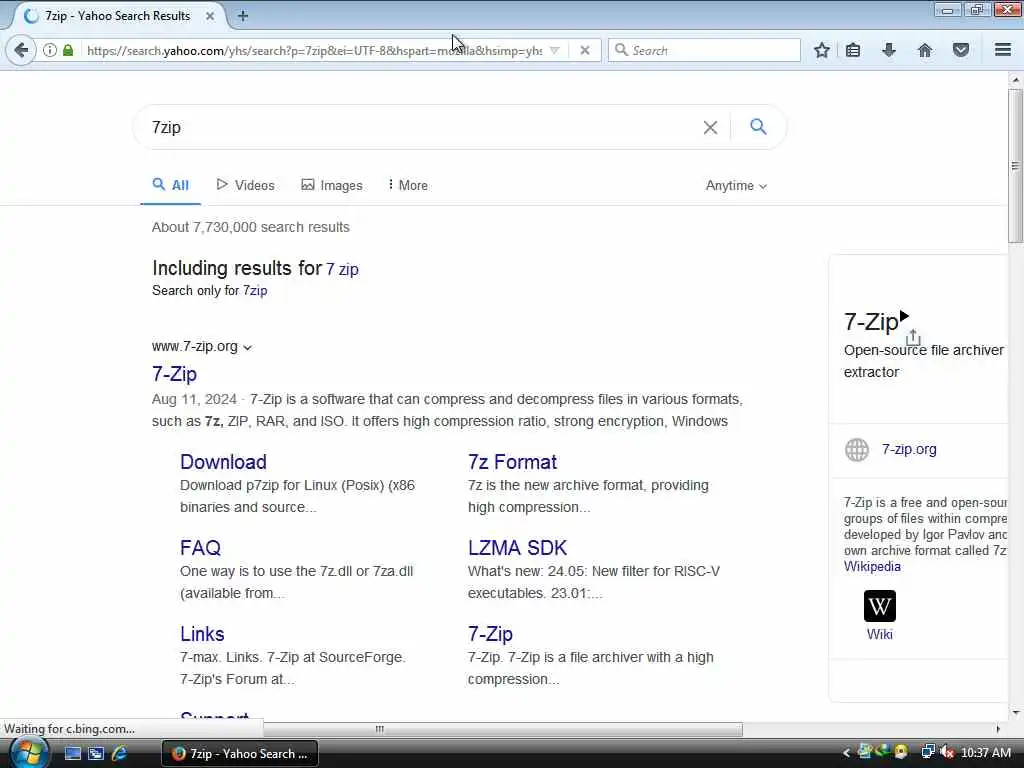Open the LZMA SDK sublink

tap(517, 548)
